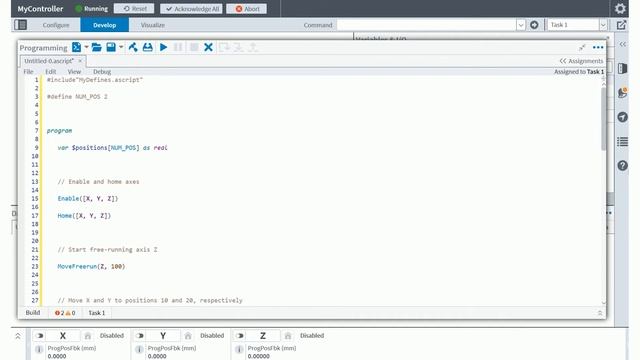The image size is (640, 360).
Task: Send the command with the arrow button
Action: [x=534, y=25]
